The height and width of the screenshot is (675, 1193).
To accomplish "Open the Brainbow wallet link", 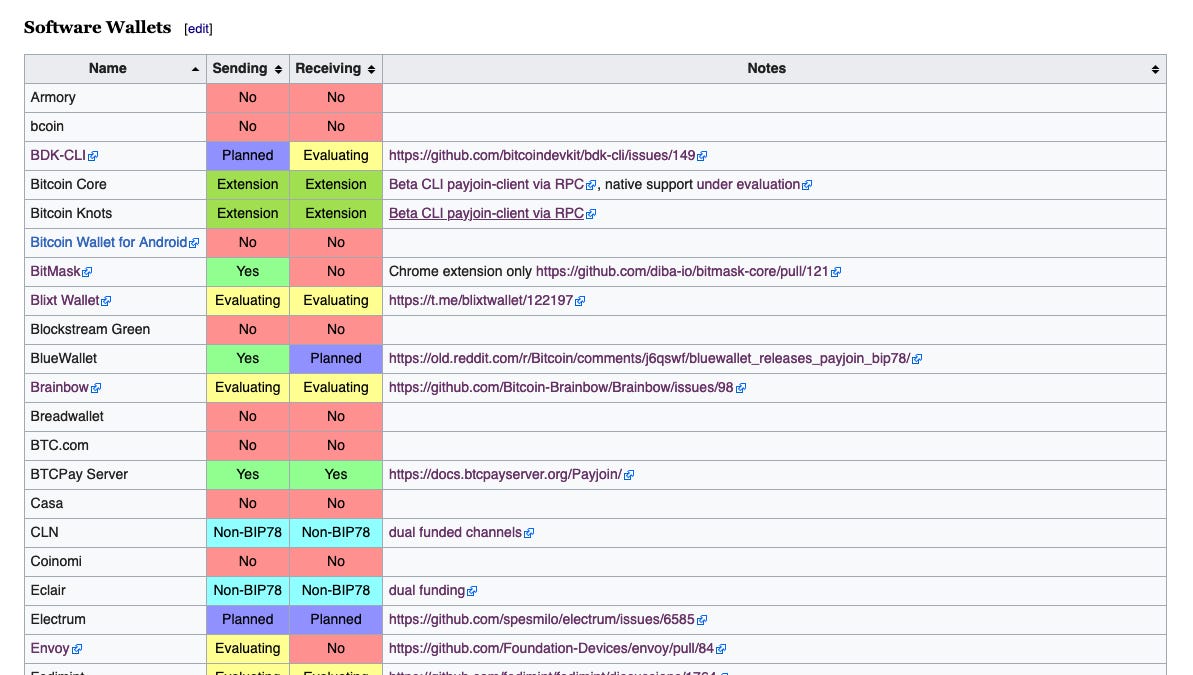I will click(x=59, y=387).
